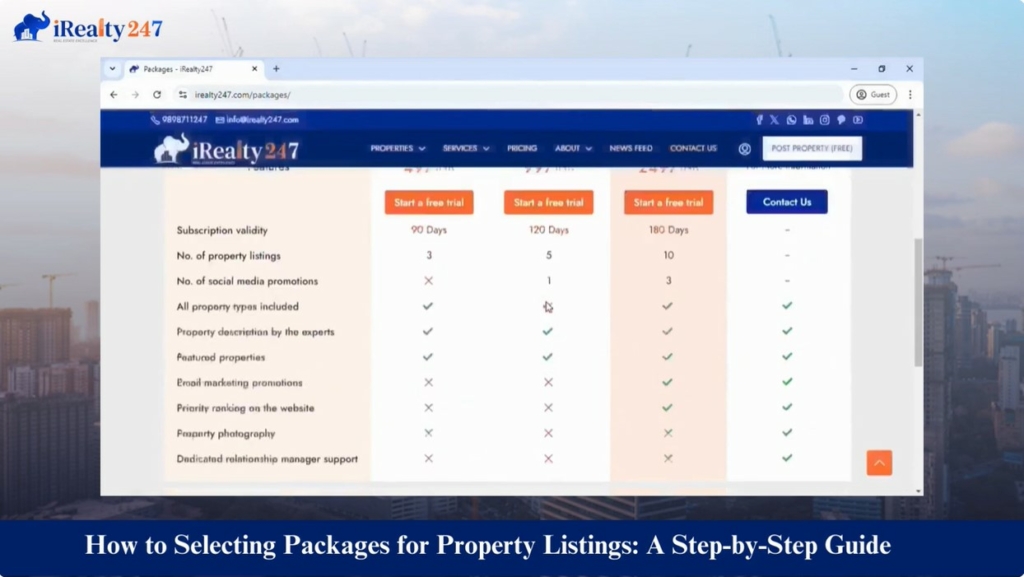Expand the Services dropdown menu
The image size is (1024, 577).
coord(465,149)
